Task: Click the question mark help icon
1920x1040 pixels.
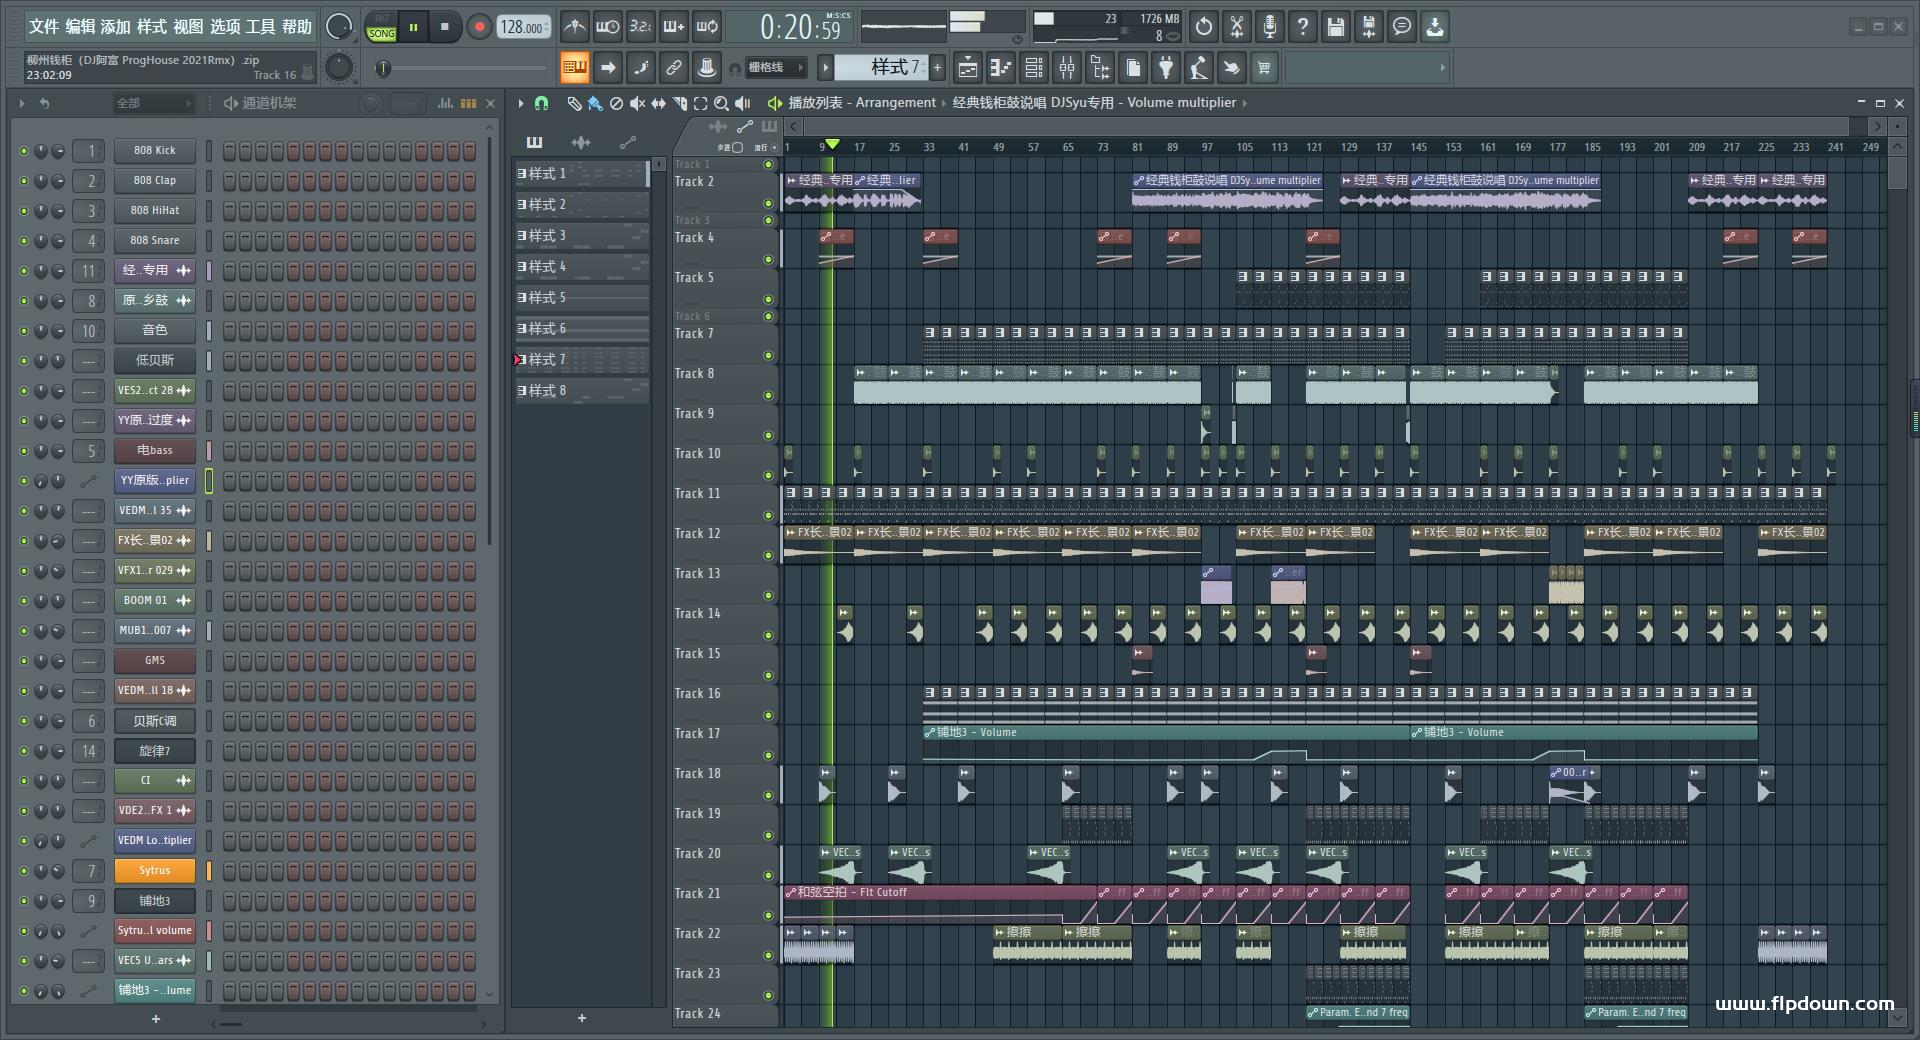Action: pos(1303,27)
